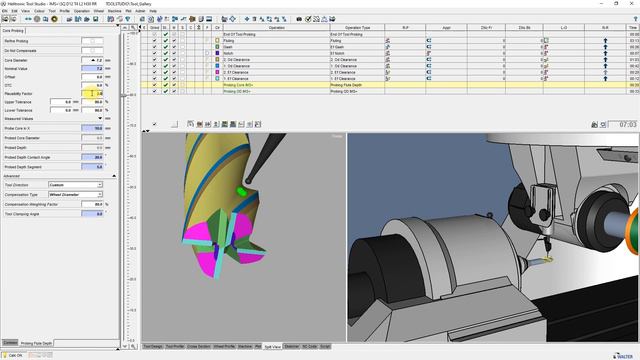Viewport: 640px width, 360px height.
Task: Click the brown wheel pack icon in toolbar
Action: point(192,19)
